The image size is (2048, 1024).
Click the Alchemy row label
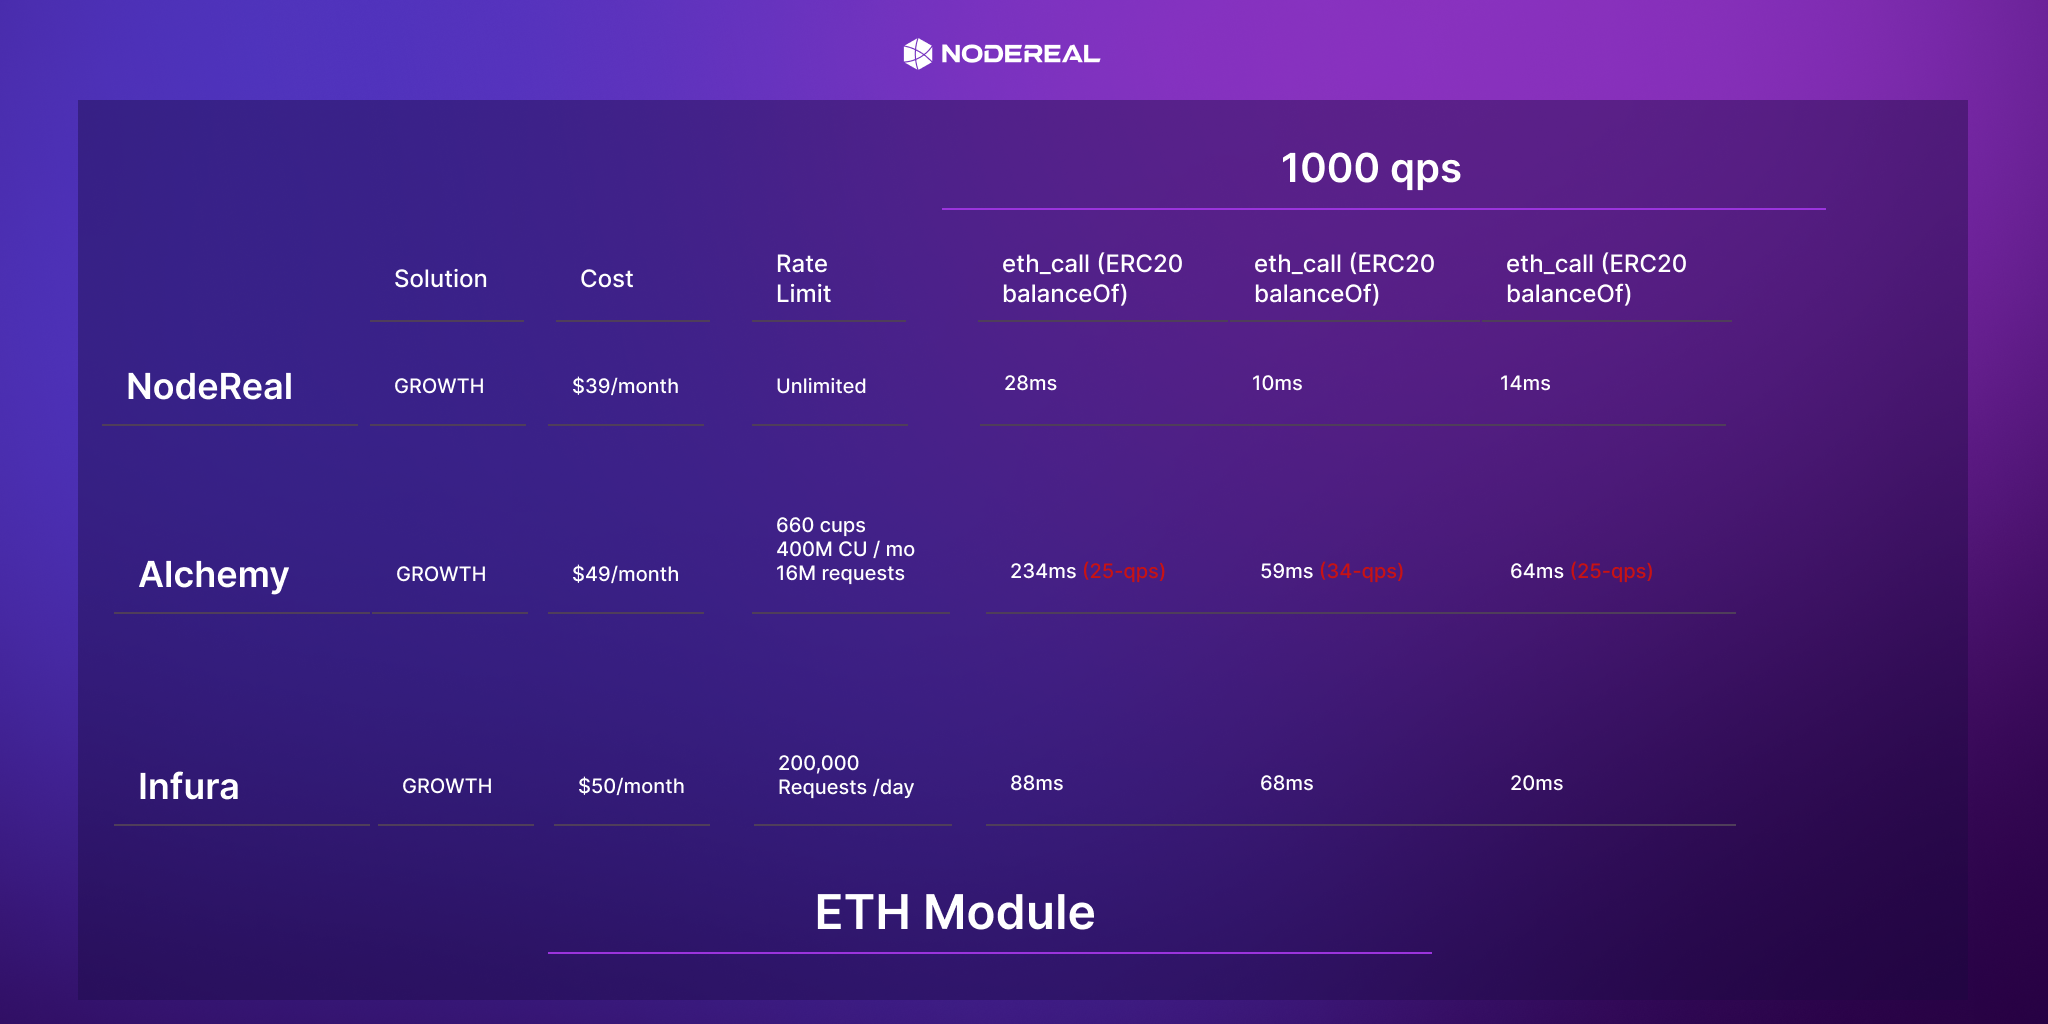pyautogui.click(x=213, y=575)
